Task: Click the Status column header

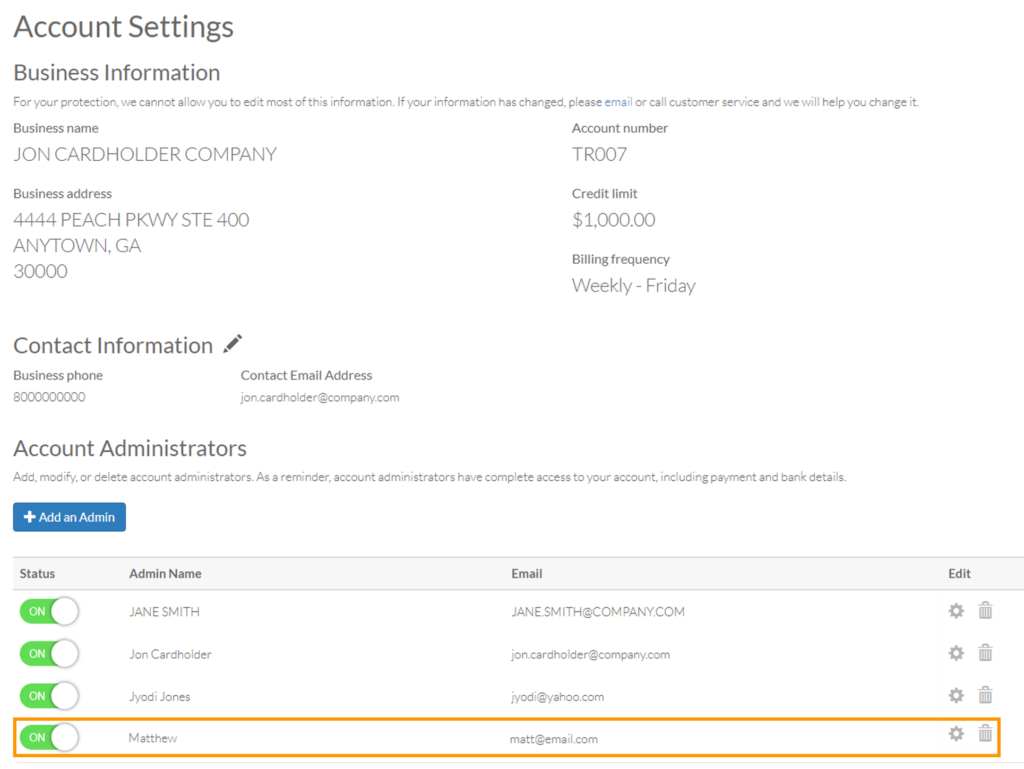Action: (x=37, y=574)
